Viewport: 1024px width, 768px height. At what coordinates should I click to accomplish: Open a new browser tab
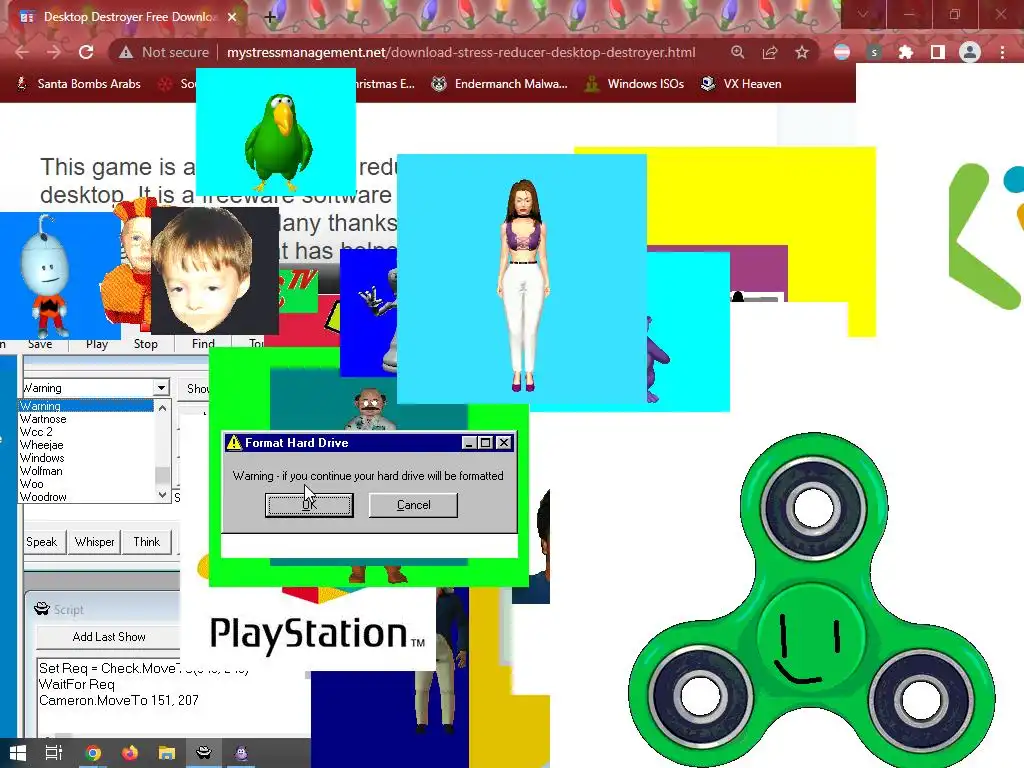point(270,17)
